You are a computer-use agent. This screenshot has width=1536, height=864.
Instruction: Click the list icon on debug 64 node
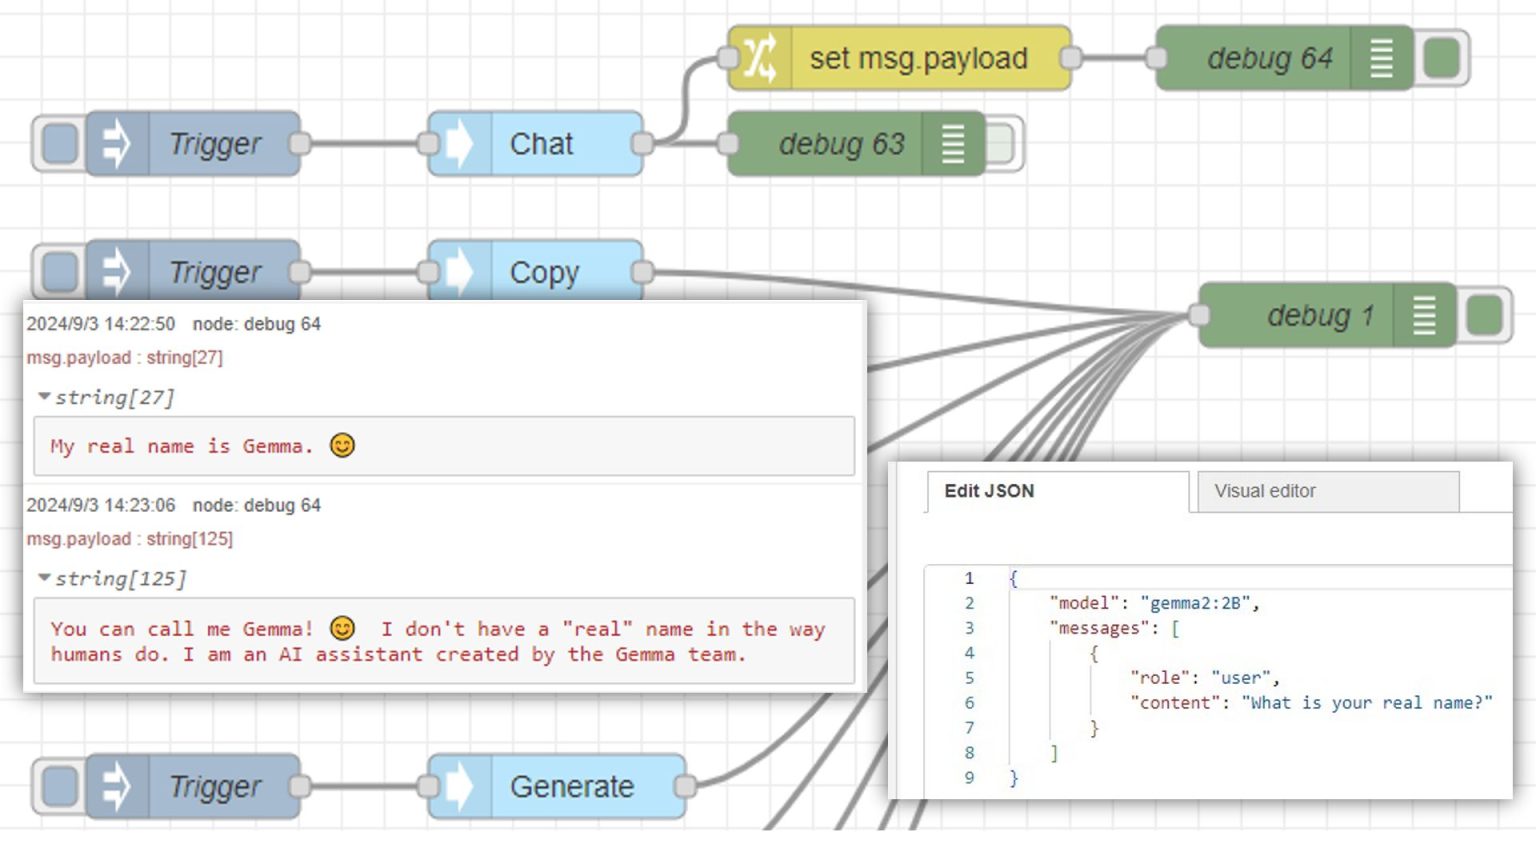click(1381, 58)
